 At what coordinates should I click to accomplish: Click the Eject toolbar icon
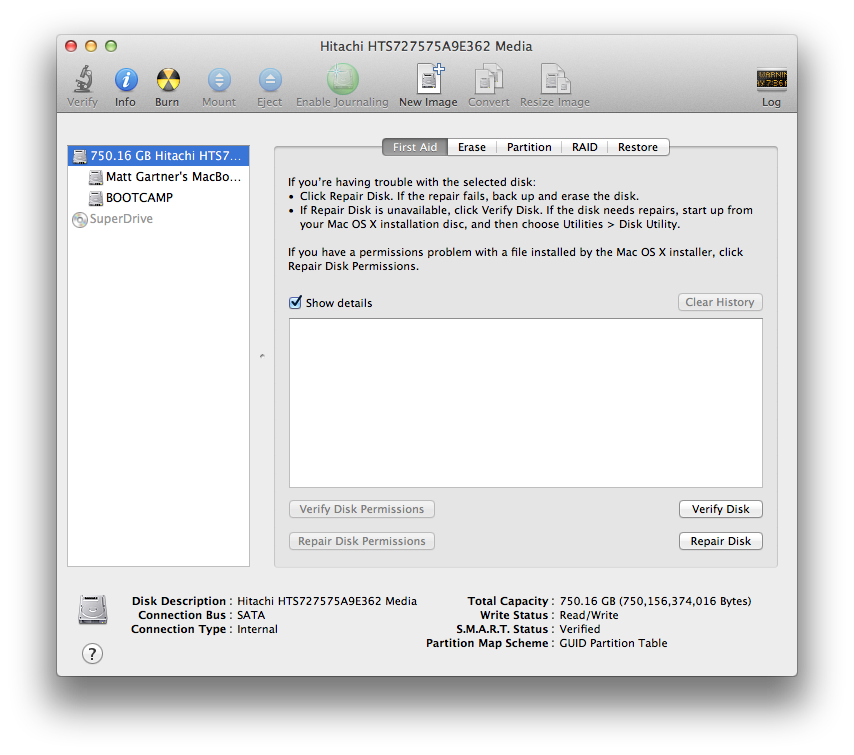point(270,80)
